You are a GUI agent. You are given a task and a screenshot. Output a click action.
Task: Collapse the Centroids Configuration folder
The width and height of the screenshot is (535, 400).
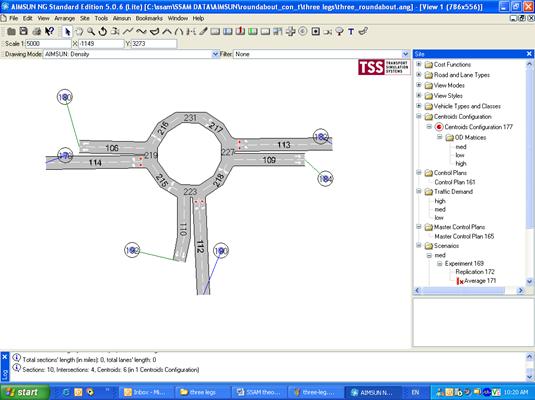pyautogui.click(x=419, y=116)
